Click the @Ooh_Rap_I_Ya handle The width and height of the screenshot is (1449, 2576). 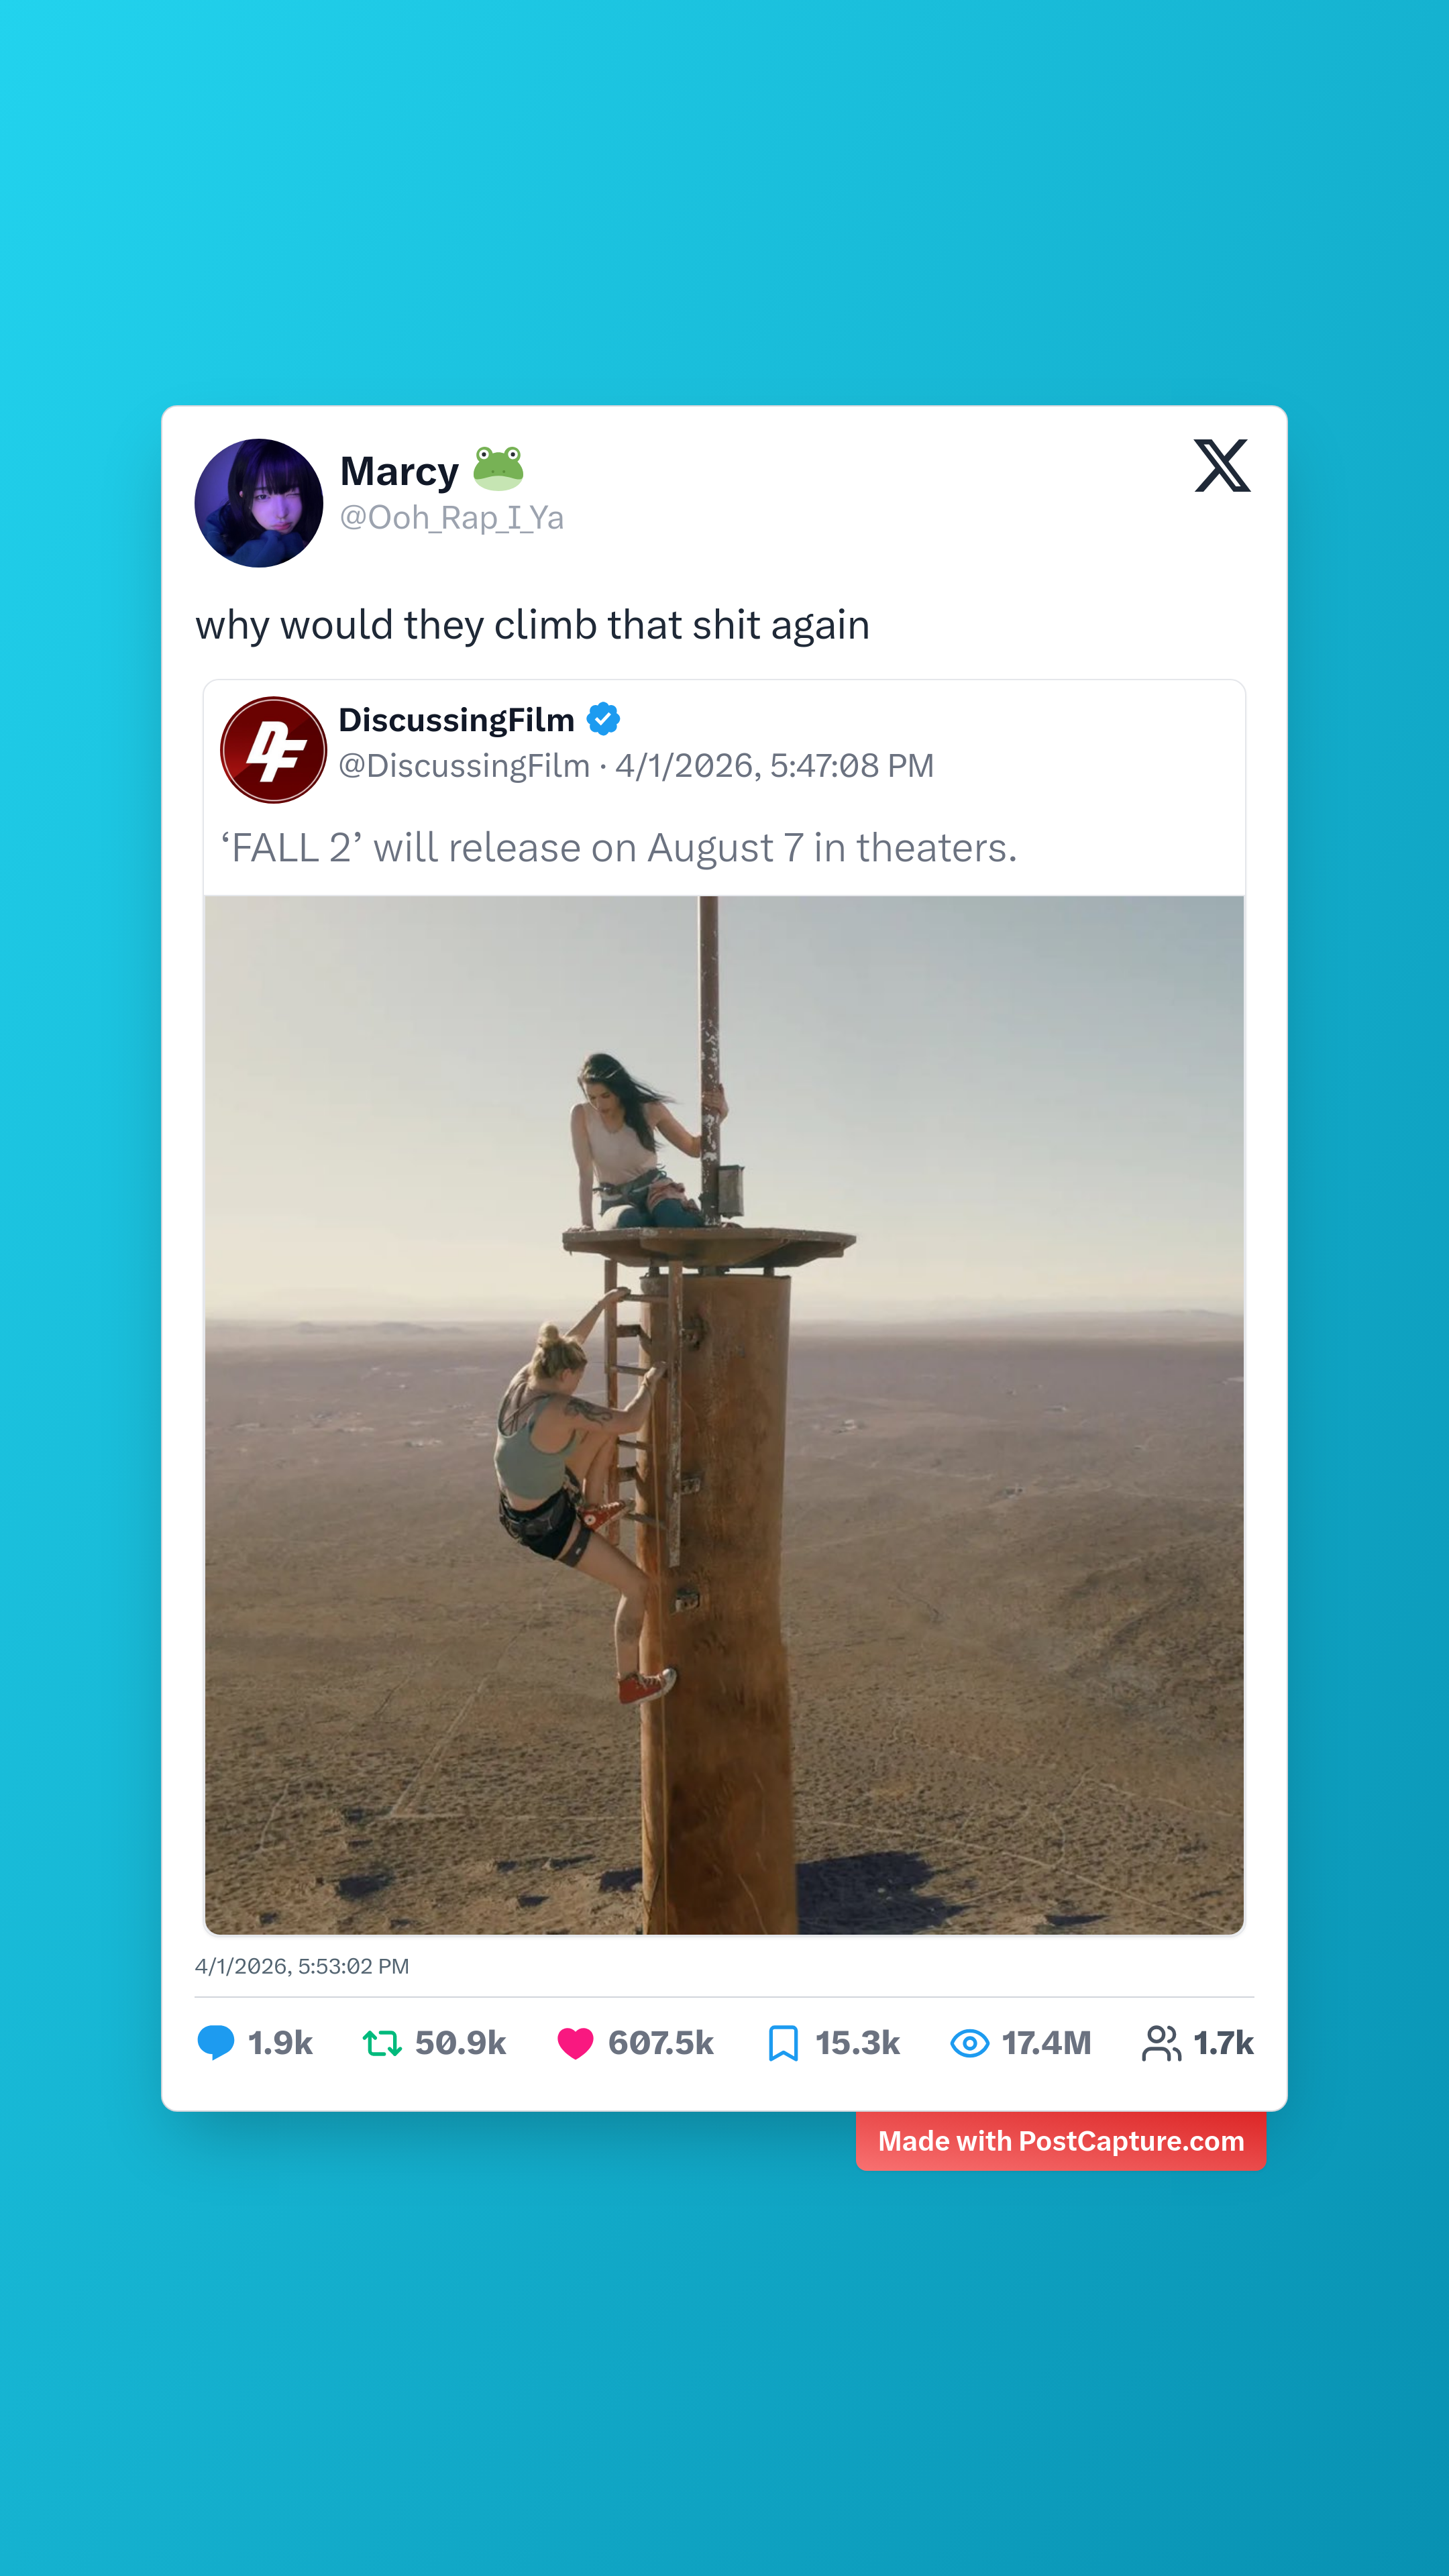452,518
